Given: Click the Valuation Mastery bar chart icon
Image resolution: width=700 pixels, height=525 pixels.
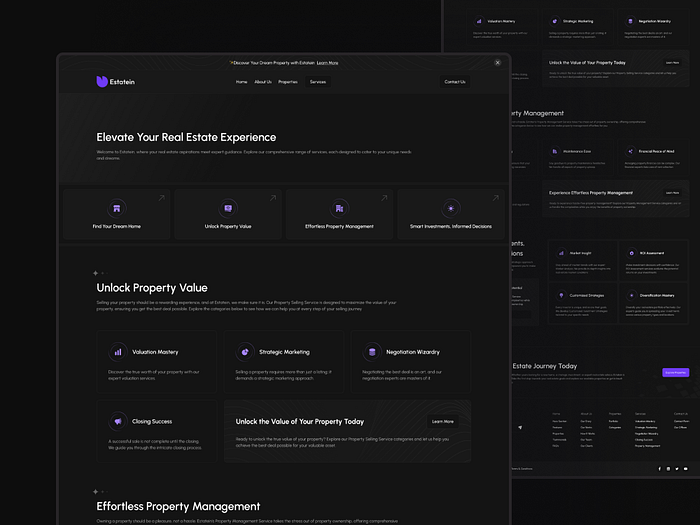Looking at the screenshot, I should [118, 352].
